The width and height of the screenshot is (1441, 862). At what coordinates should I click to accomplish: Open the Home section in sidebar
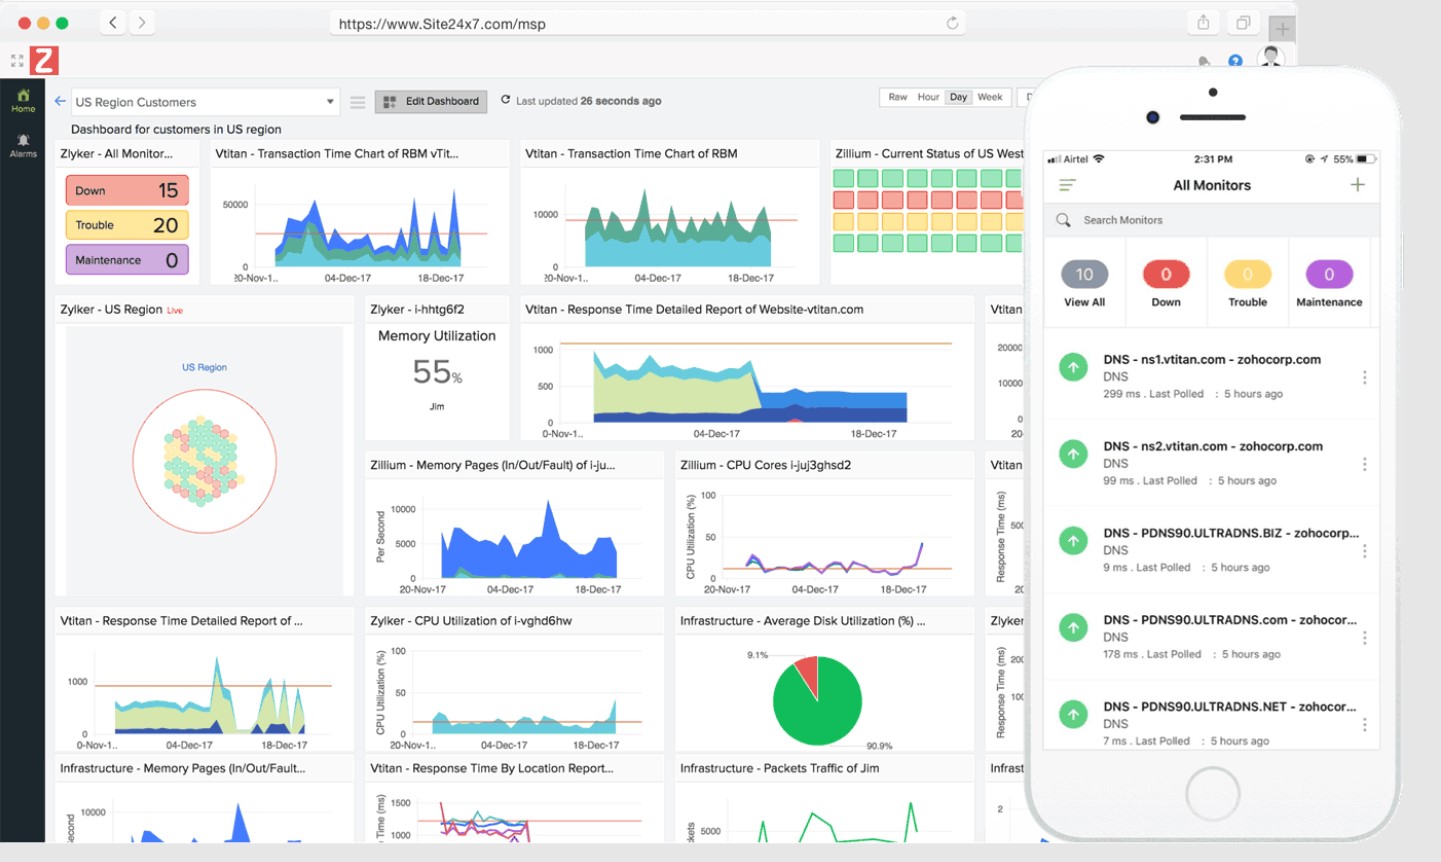click(x=23, y=100)
